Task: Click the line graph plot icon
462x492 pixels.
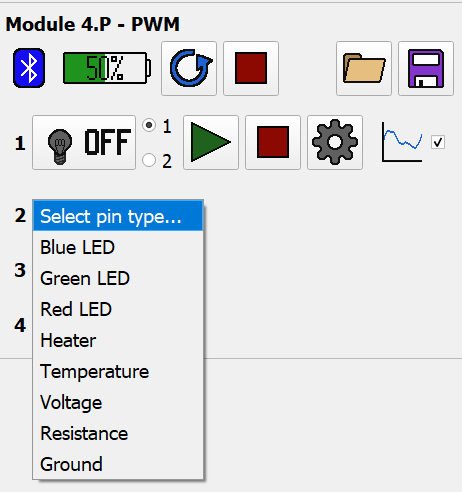Action: tap(402, 142)
